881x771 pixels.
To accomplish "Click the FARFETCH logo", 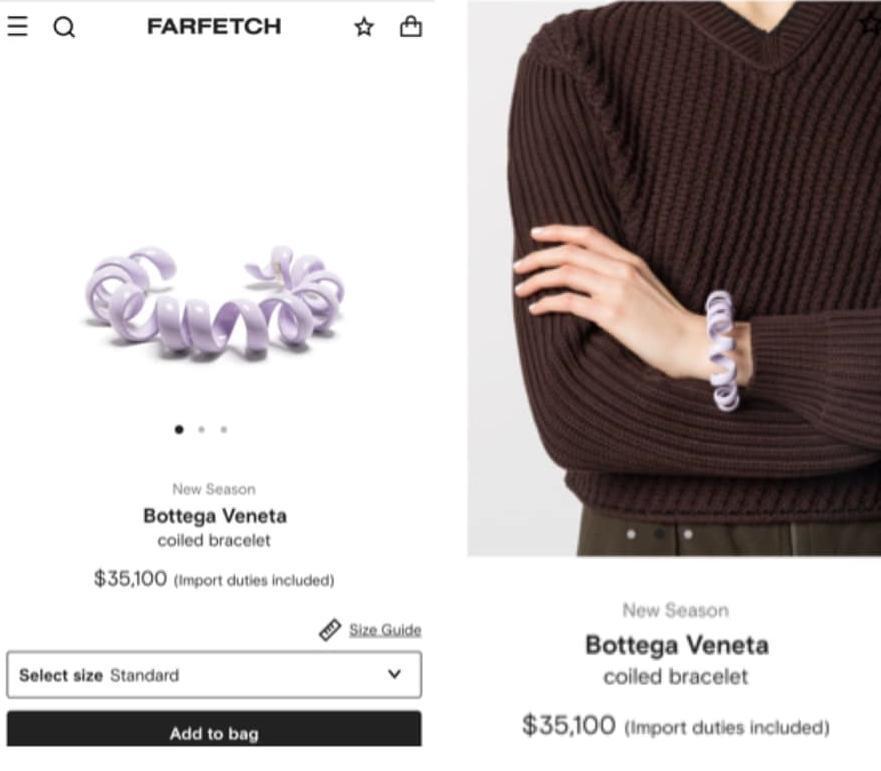I will point(214,26).
